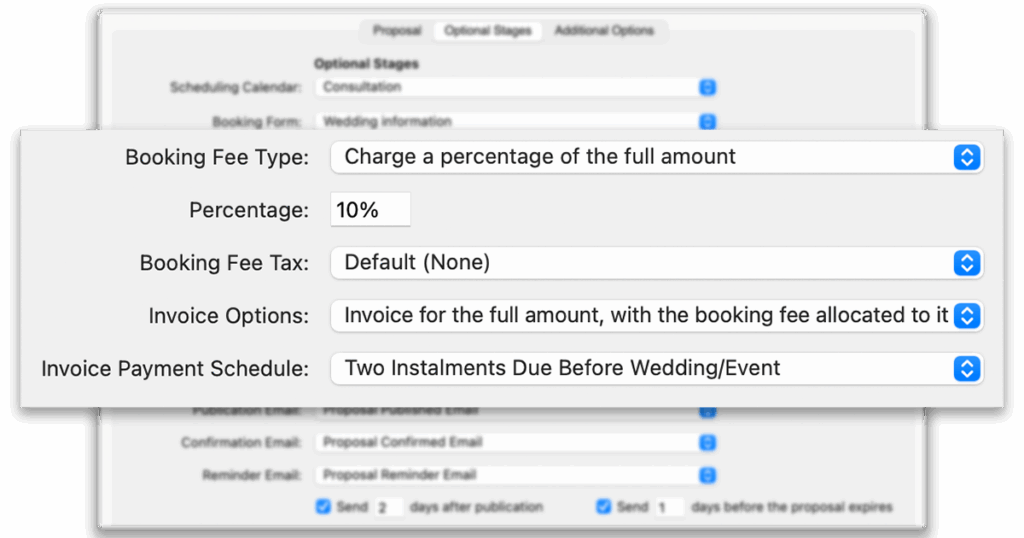Screen dimensions: 1024x538
Task: Open 'Charge a percentage of the full amount' menu
Action: tap(656, 157)
